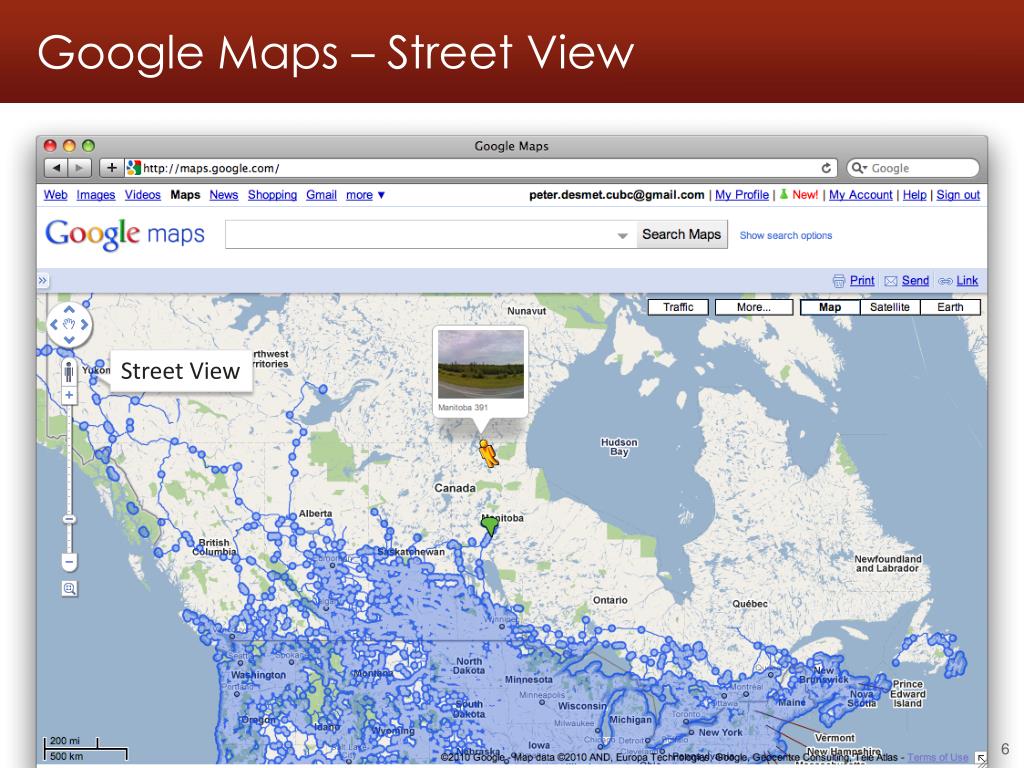This screenshot has height=768, width=1024.
Task: Click the orange pegman on the map
Action: click(488, 453)
